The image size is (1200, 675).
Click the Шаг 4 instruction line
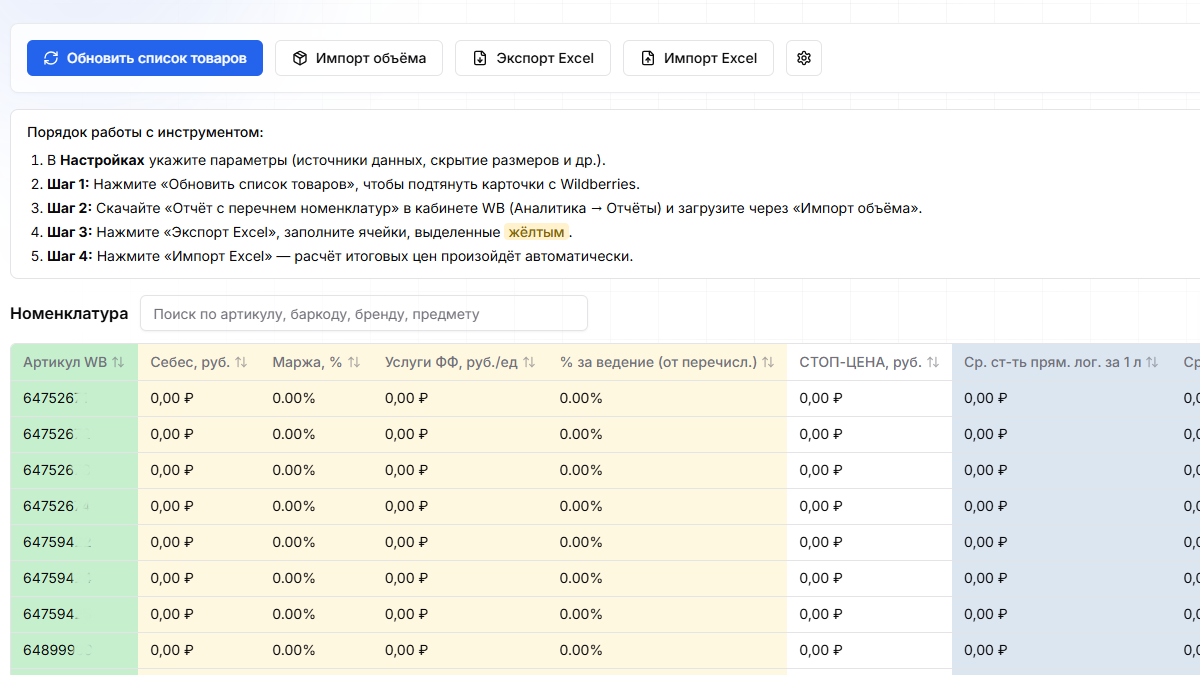(340, 256)
